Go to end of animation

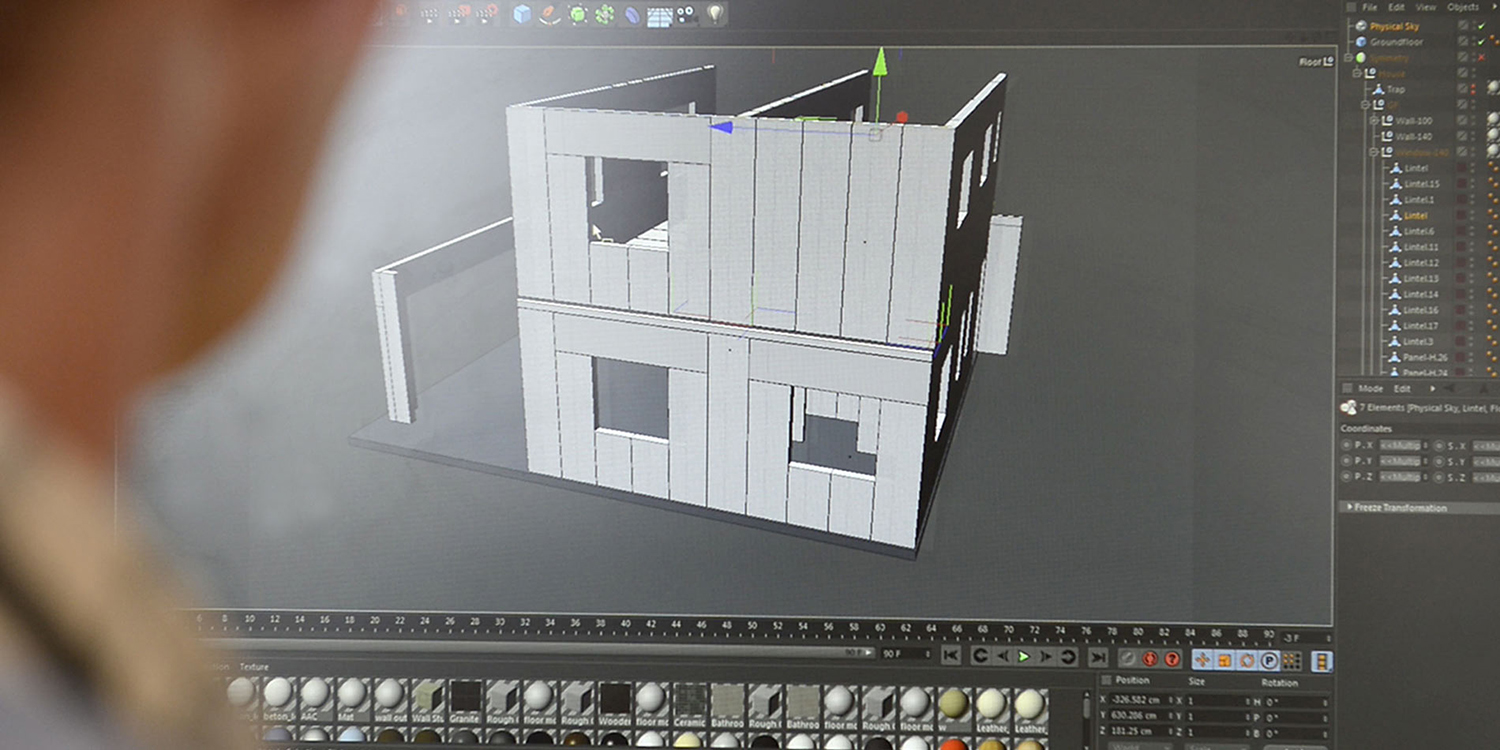(1098, 657)
